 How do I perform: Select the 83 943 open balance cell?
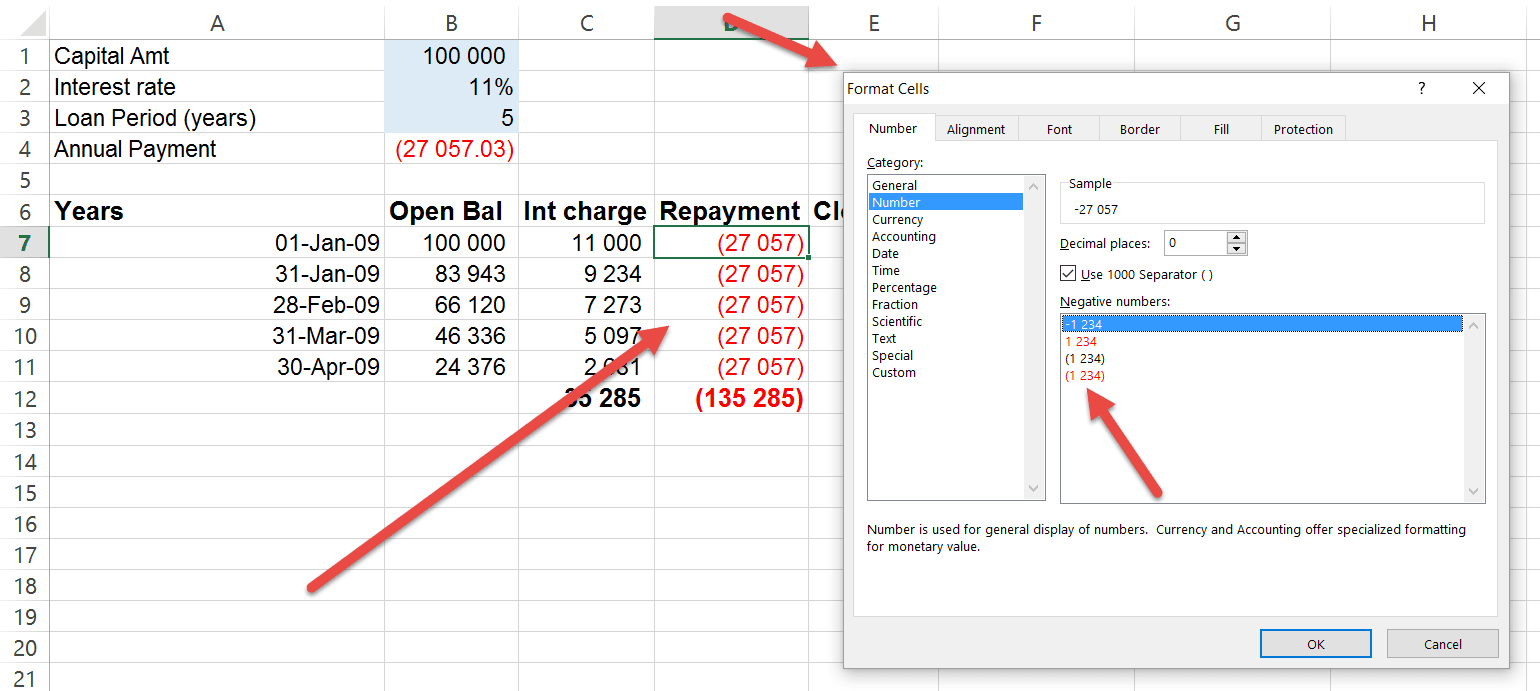tap(451, 273)
